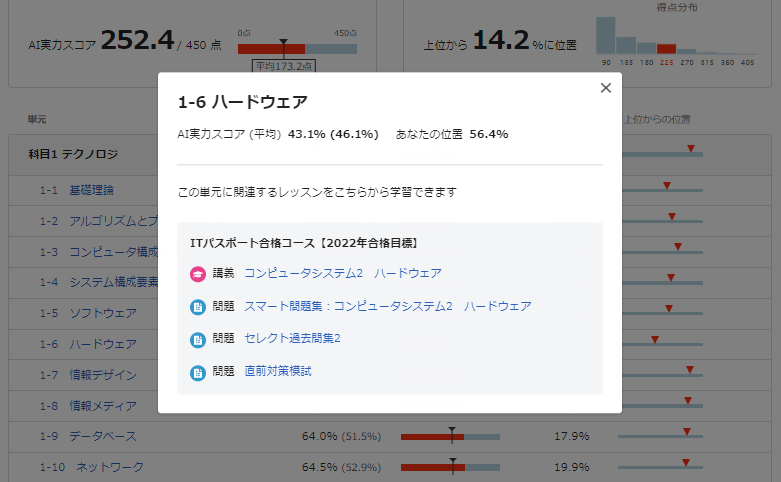Select unit 1-8 情報メディア
Viewport: 781px width, 482px height.
[x=88, y=406]
